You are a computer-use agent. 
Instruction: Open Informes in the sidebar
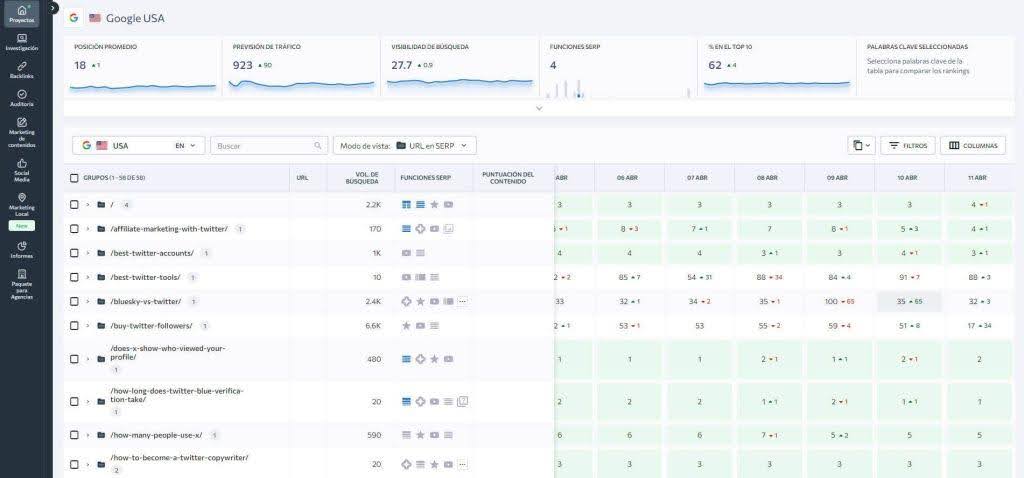[x=22, y=250]
